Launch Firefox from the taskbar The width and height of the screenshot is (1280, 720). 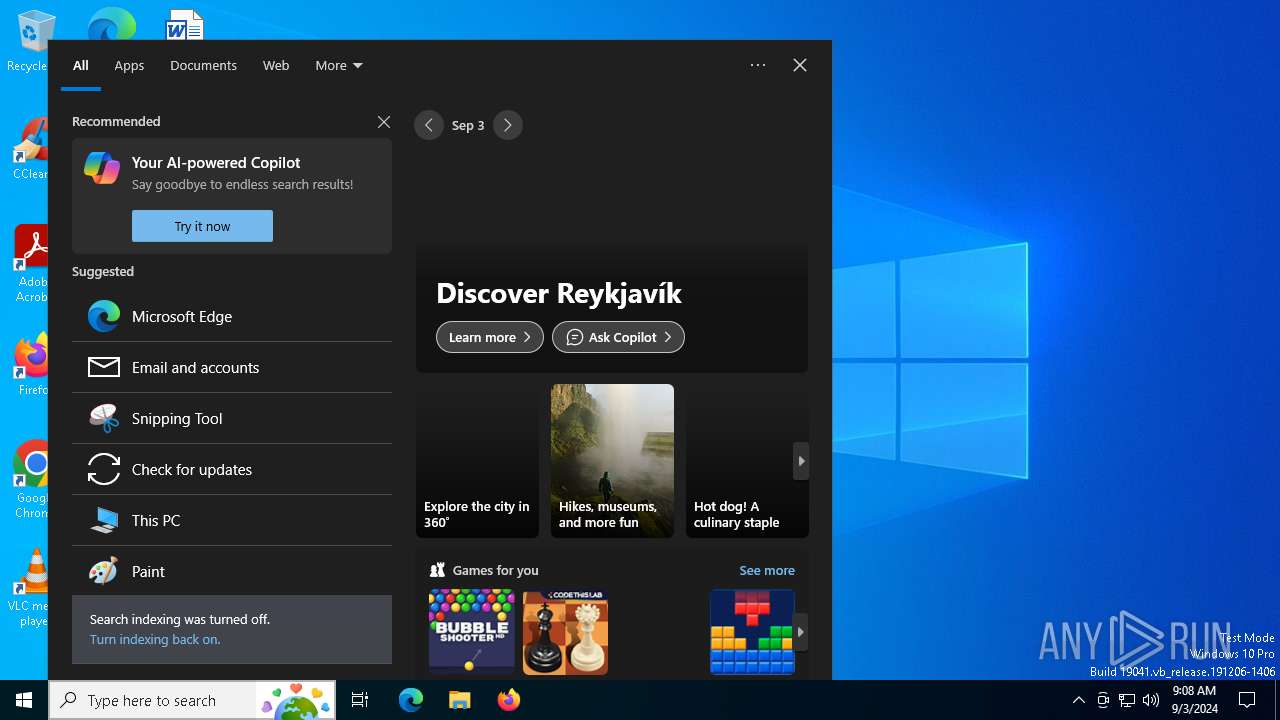[x=508, y=700]
